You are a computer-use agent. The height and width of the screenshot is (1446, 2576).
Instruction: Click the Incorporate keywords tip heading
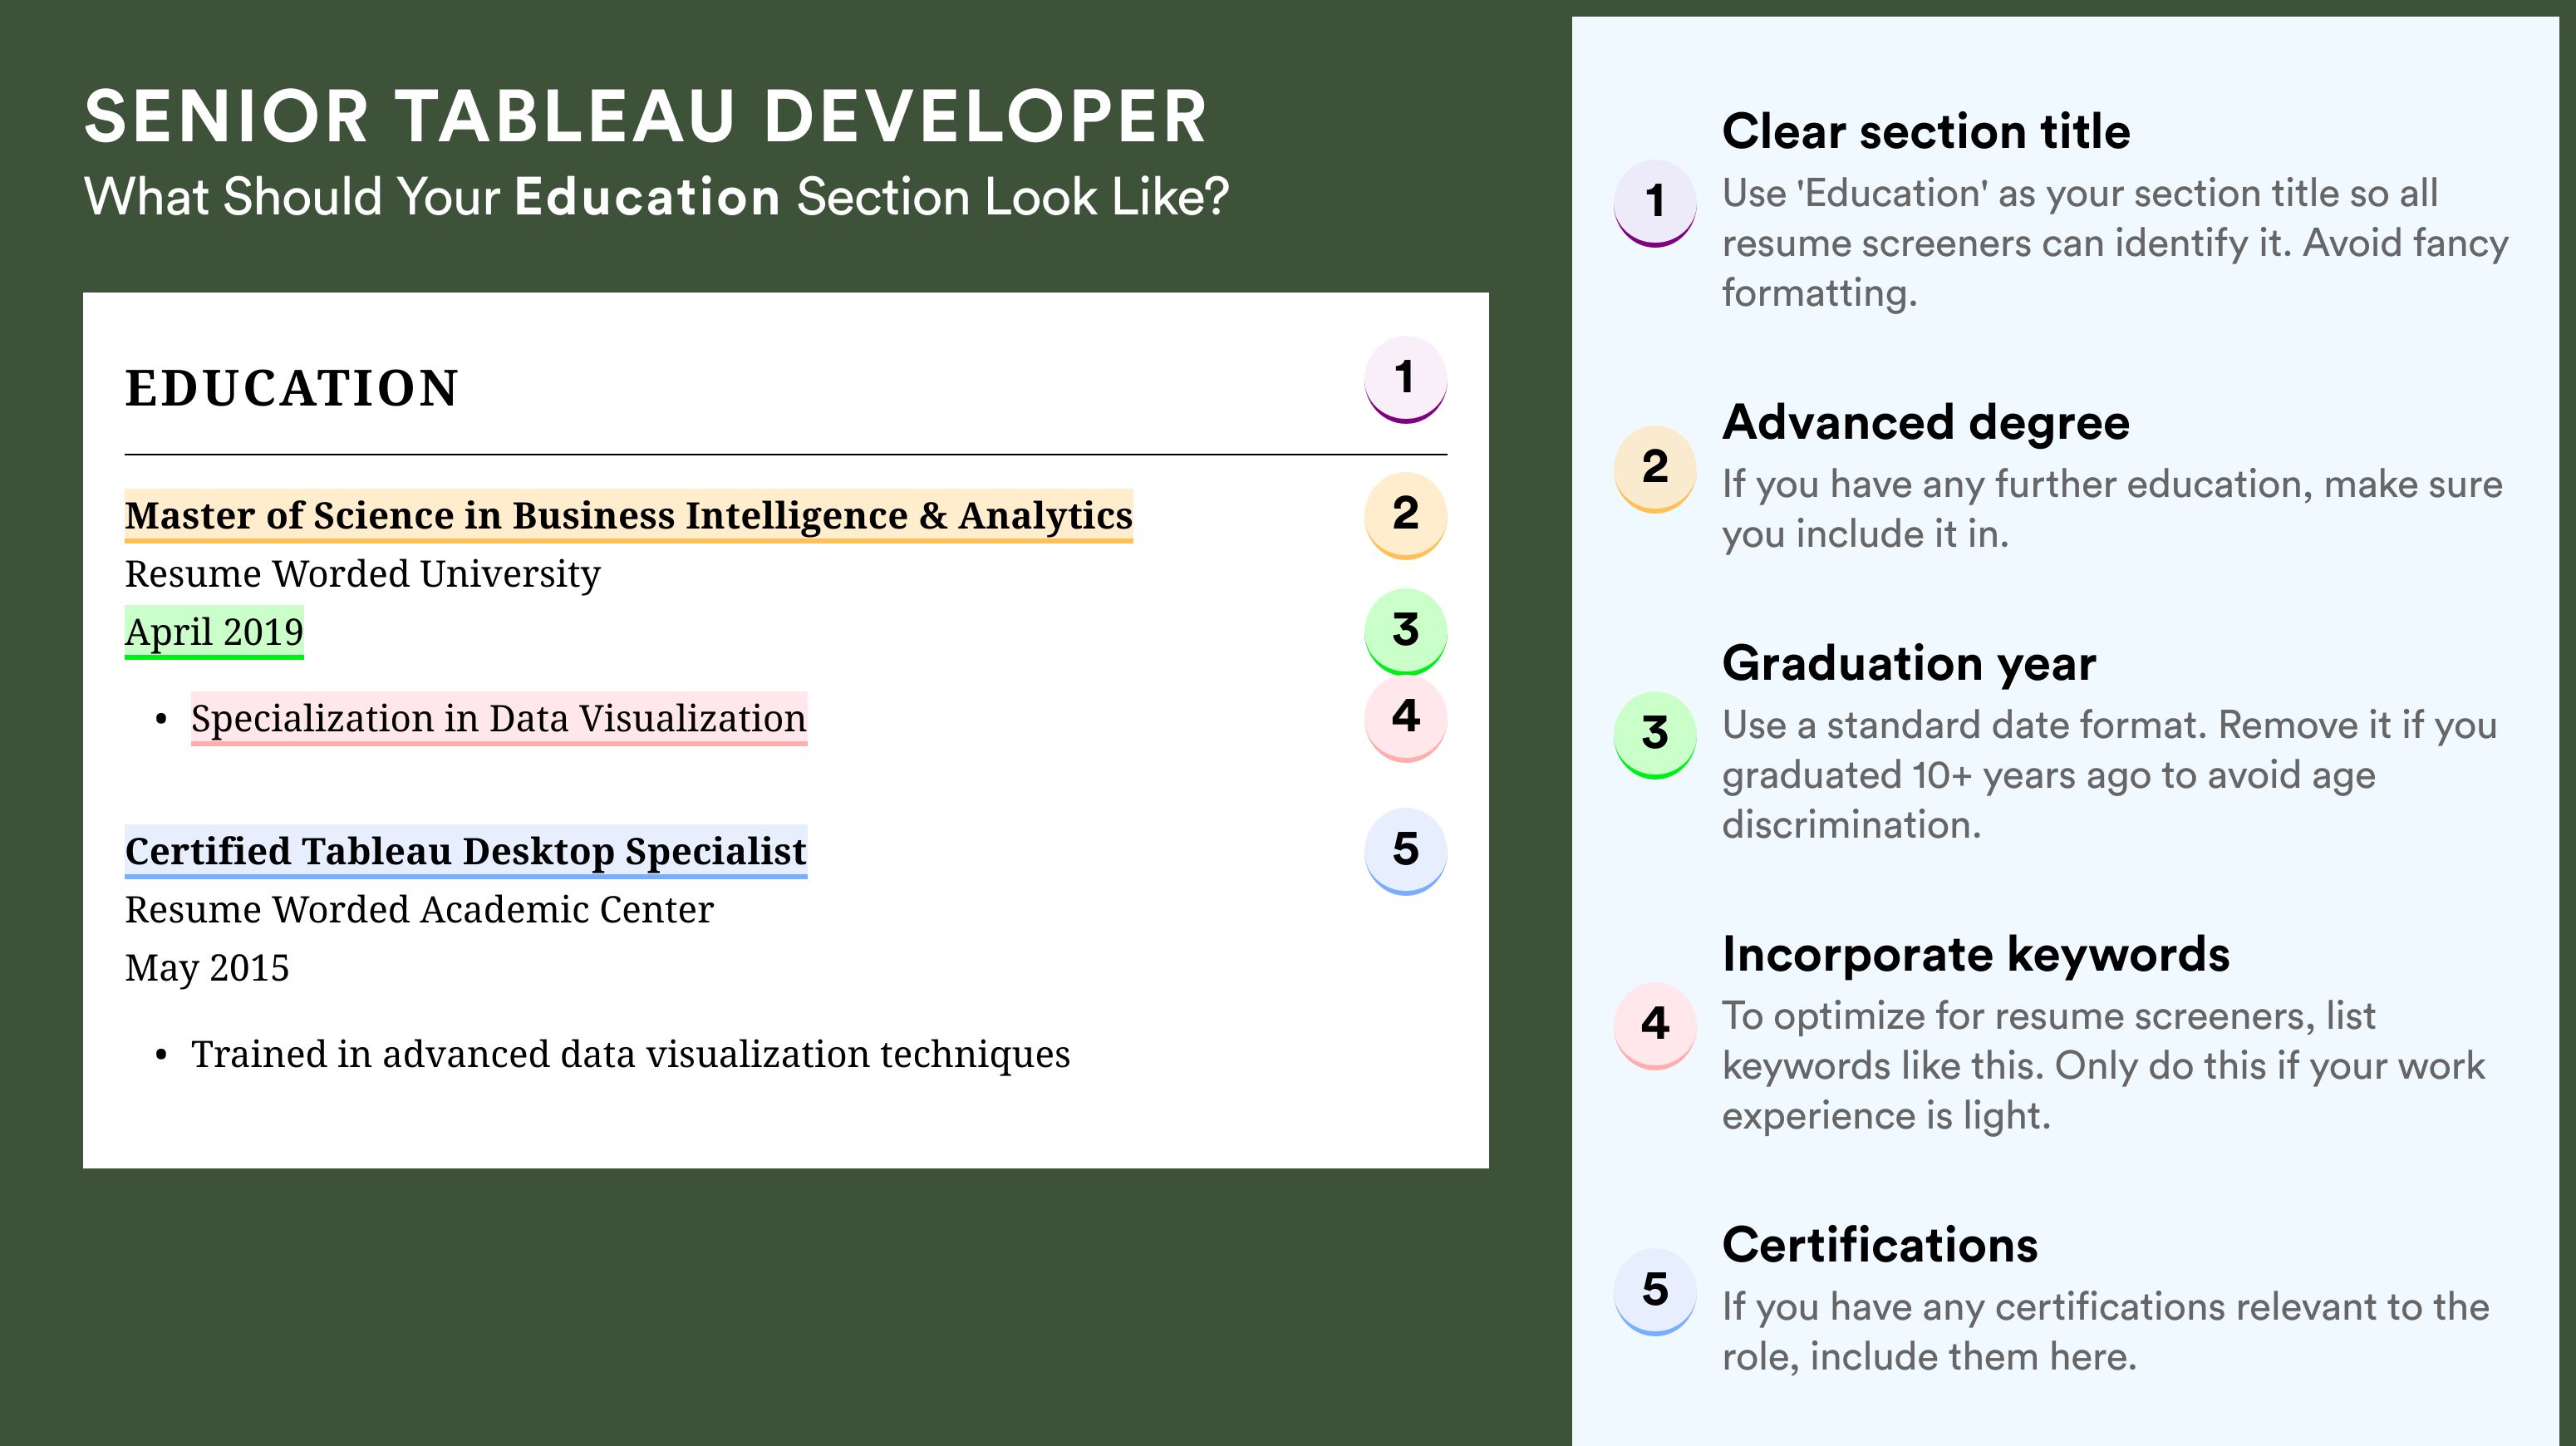tap(1975, 955)
